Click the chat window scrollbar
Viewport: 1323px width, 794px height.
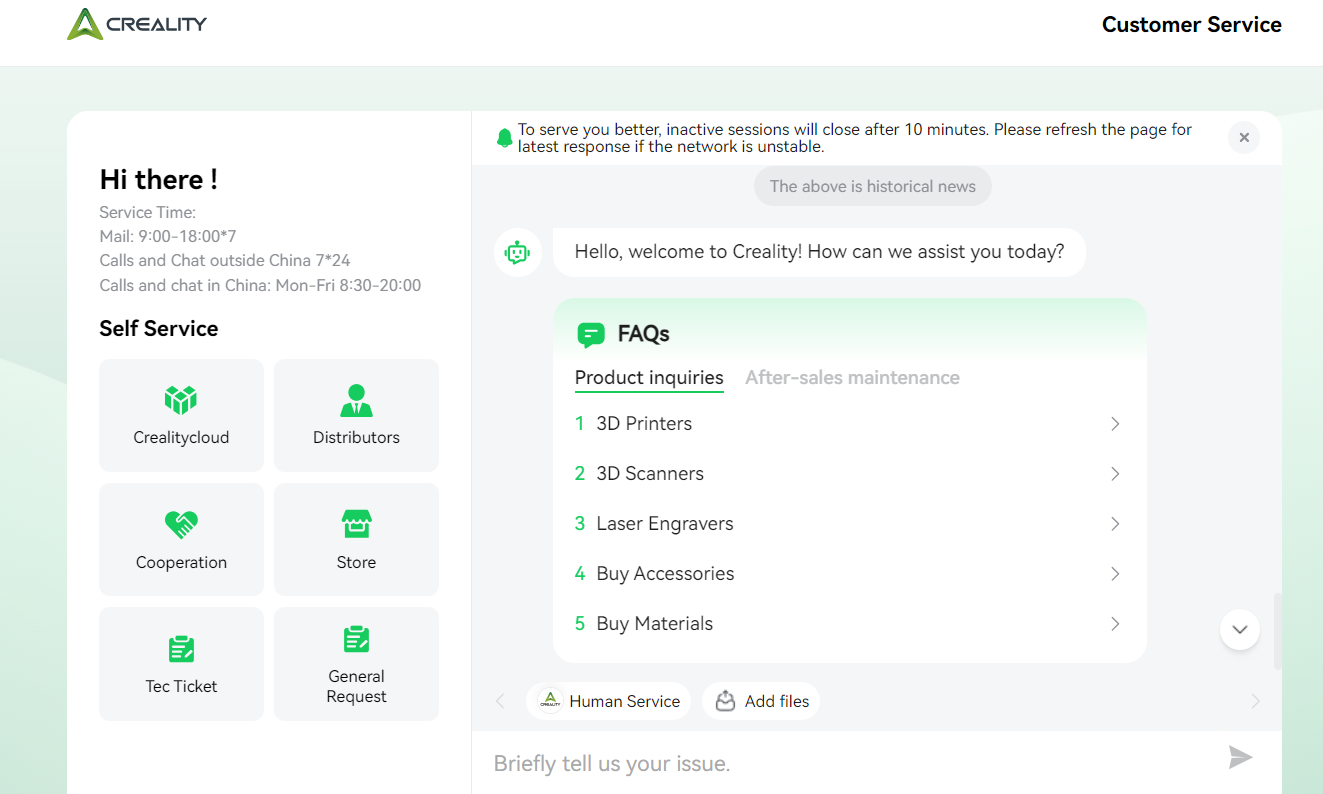pyautogui.click(x=1277, y=632)
